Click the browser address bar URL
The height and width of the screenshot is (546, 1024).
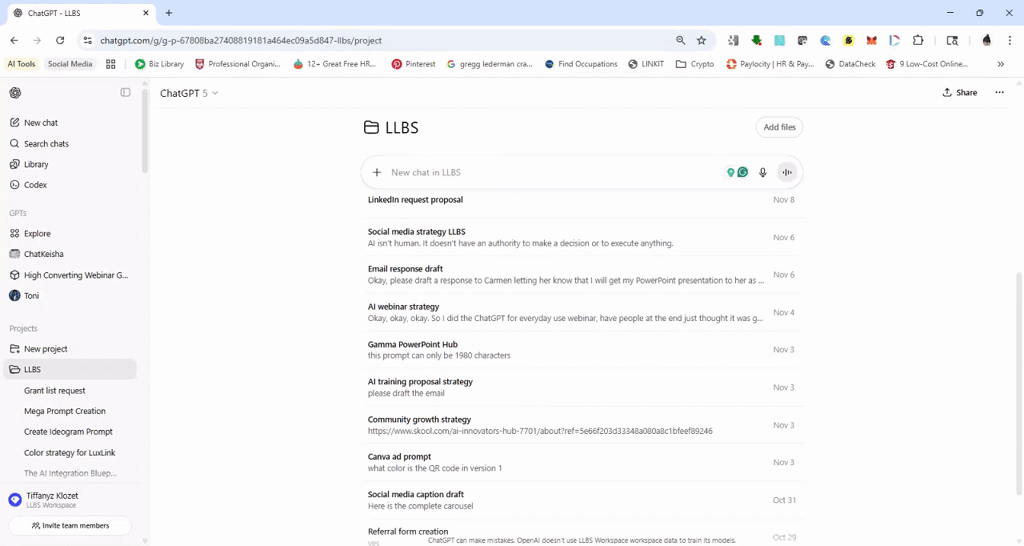241,40
